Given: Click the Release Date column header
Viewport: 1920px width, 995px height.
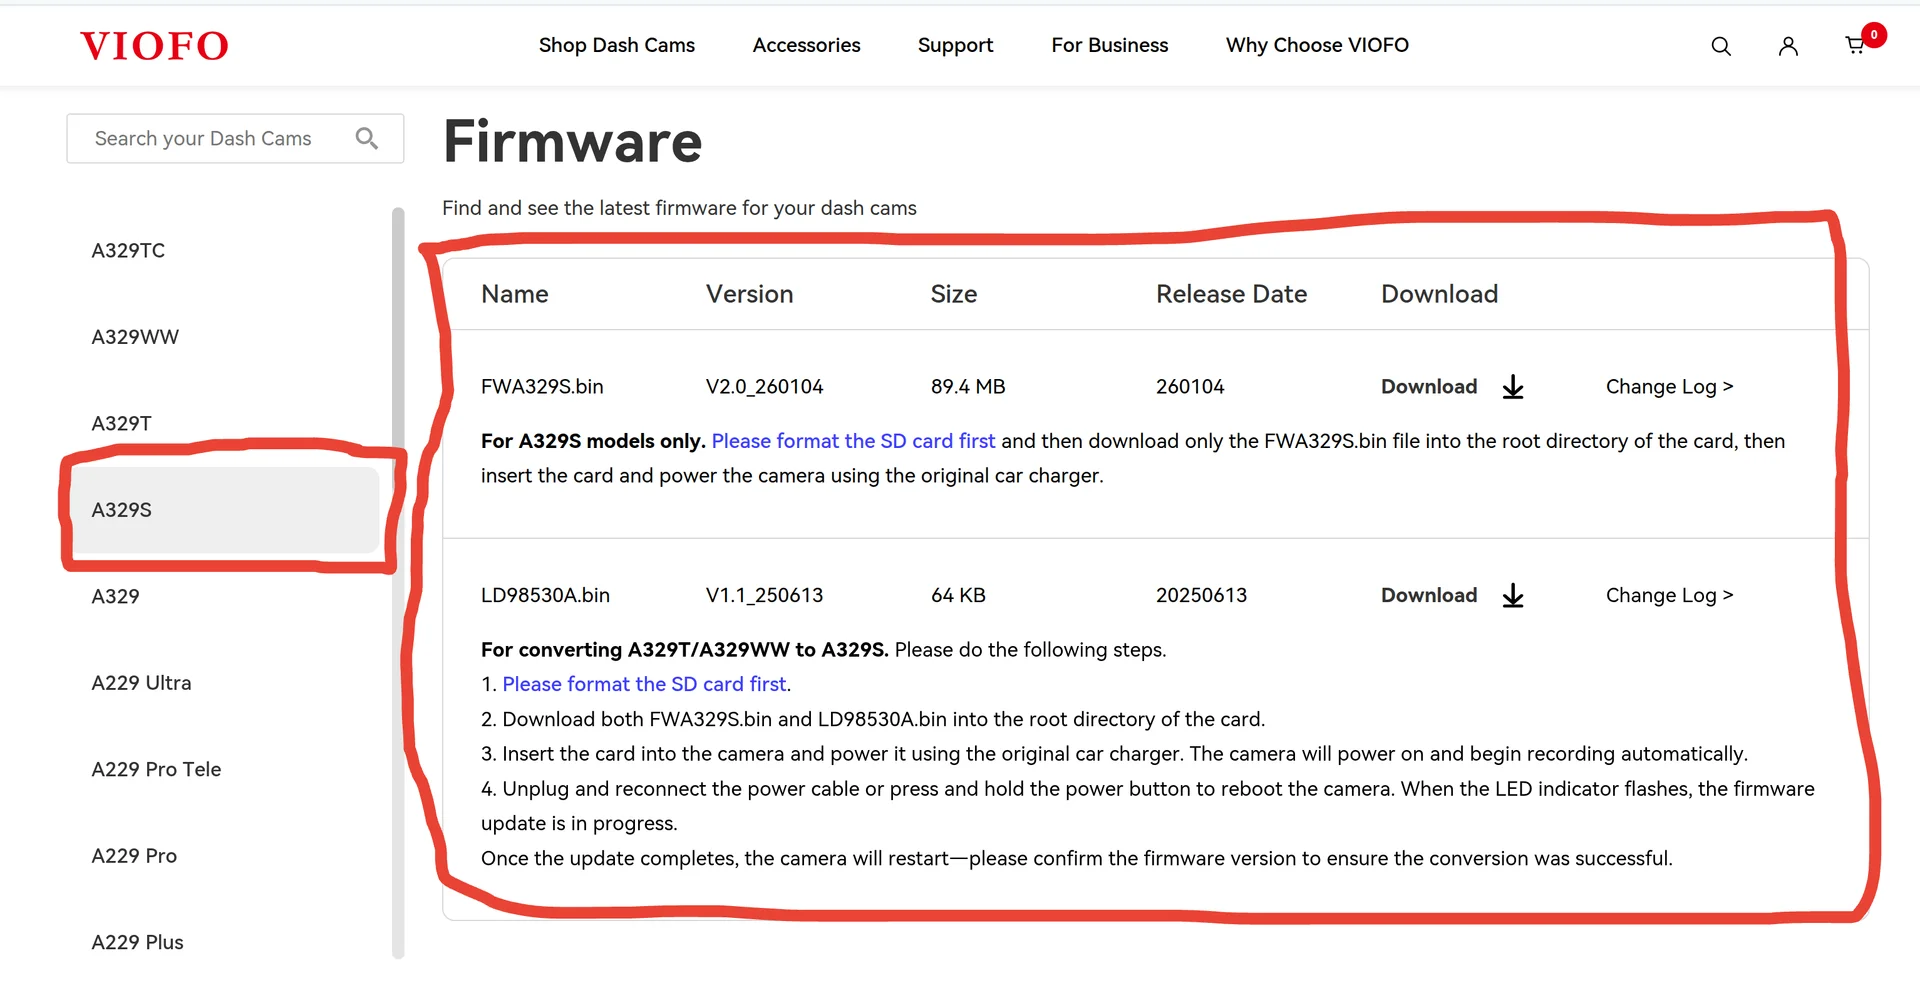Looking at the screenshot, I should (x=1231, y=294).
